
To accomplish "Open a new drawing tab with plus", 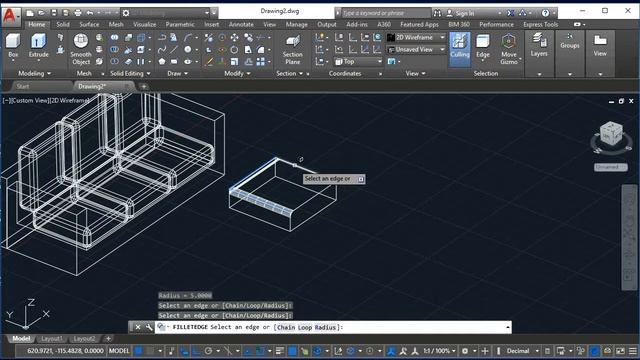I will pyautogui.click(x=143, y=86).
